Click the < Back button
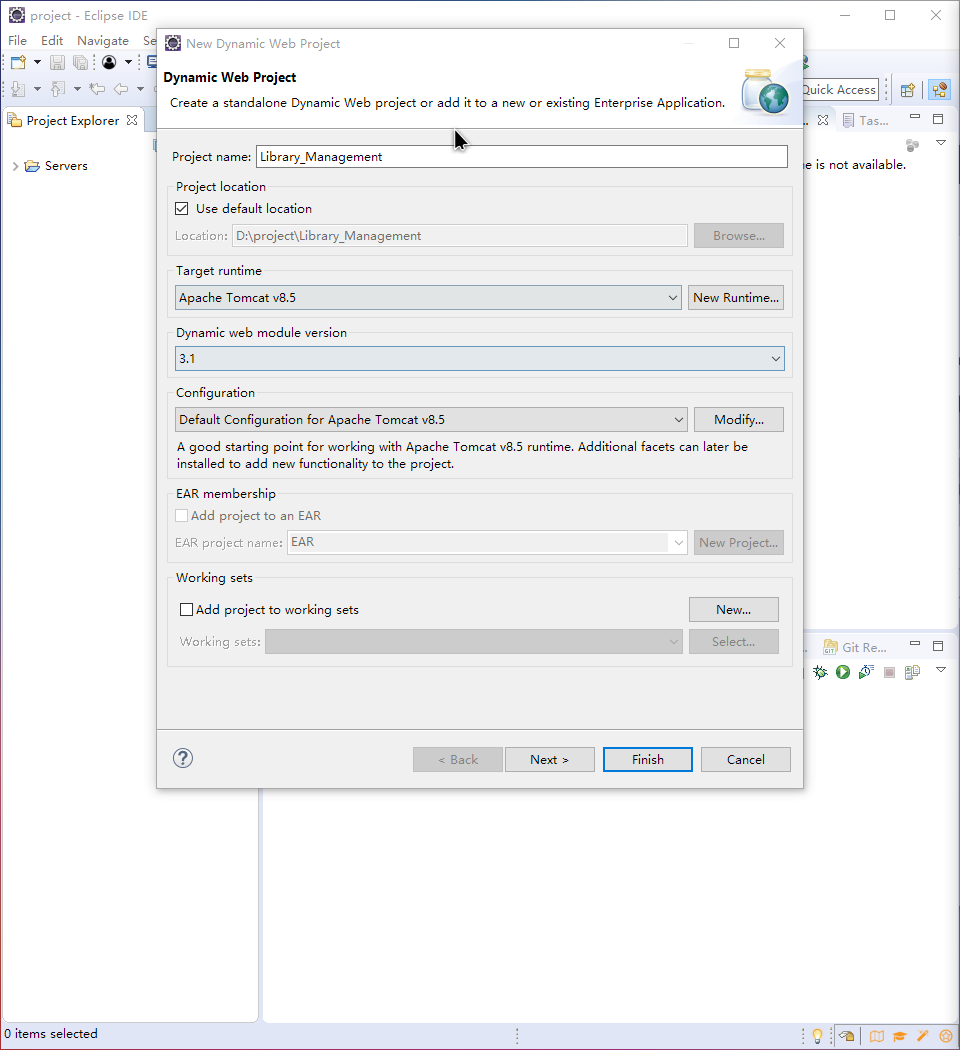This screenshot has width=960, height=1050. [x=458, y=759]
